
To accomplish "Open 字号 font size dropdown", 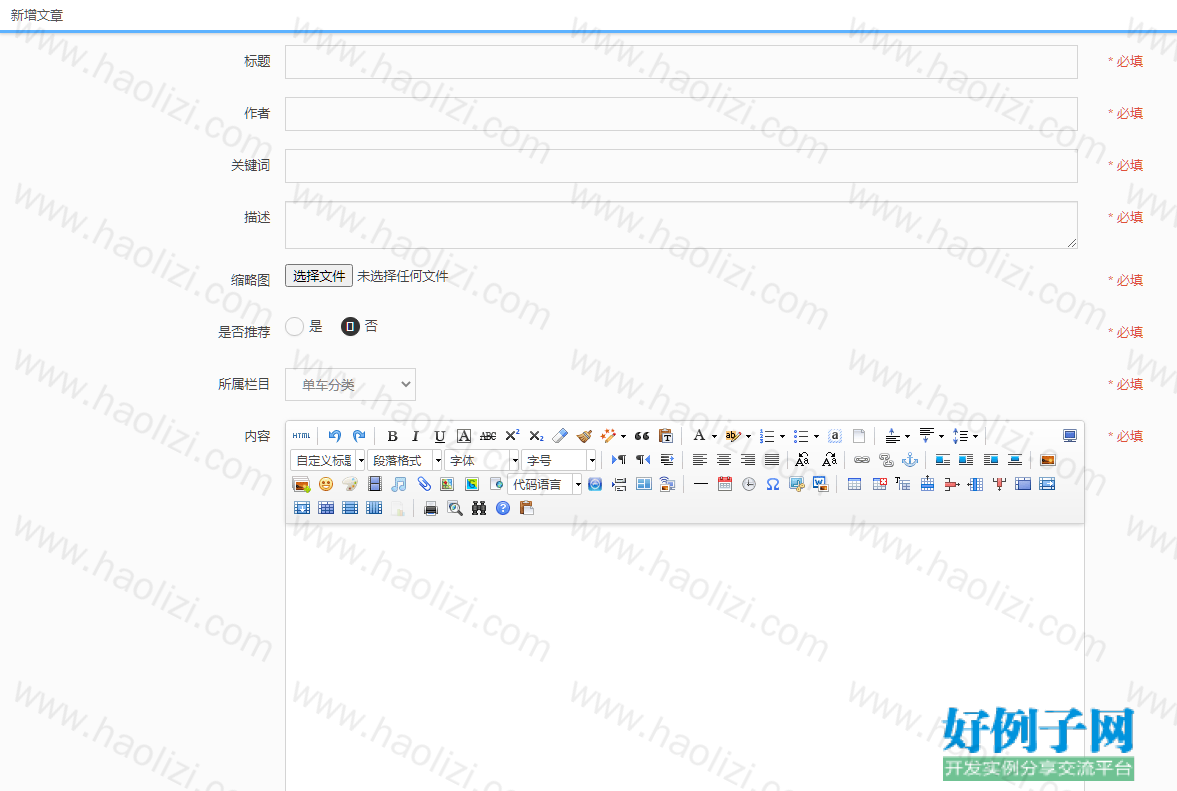I will (x=559, y=460).
